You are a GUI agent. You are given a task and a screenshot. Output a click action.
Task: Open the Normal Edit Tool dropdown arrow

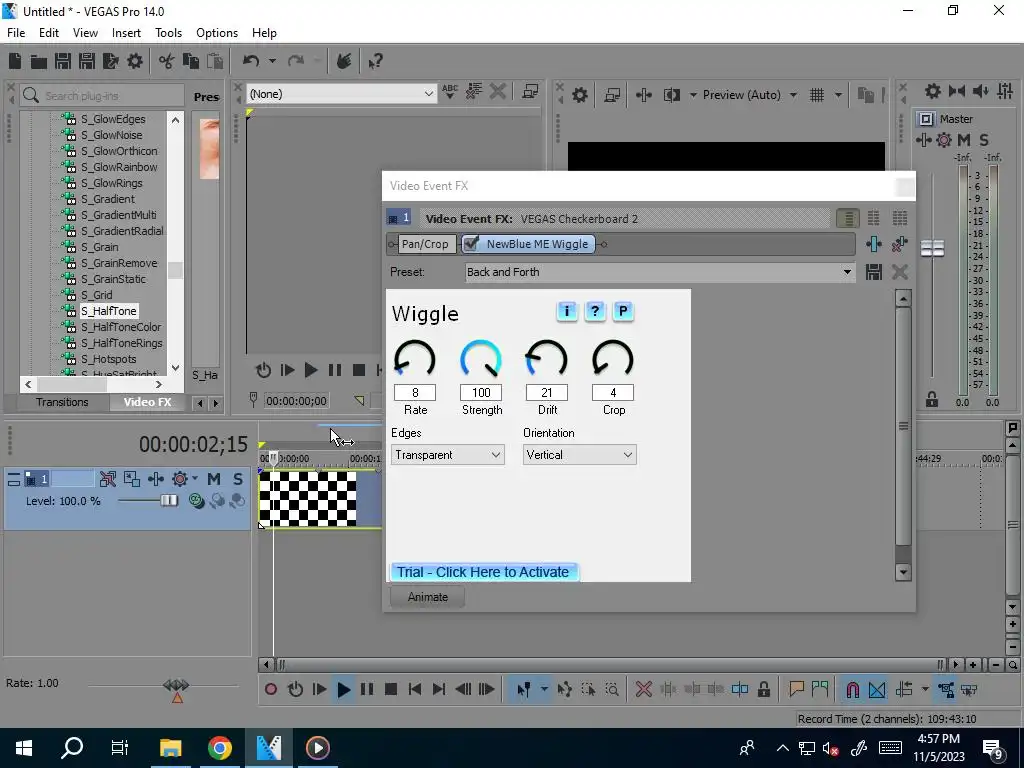tap(544, 689)
